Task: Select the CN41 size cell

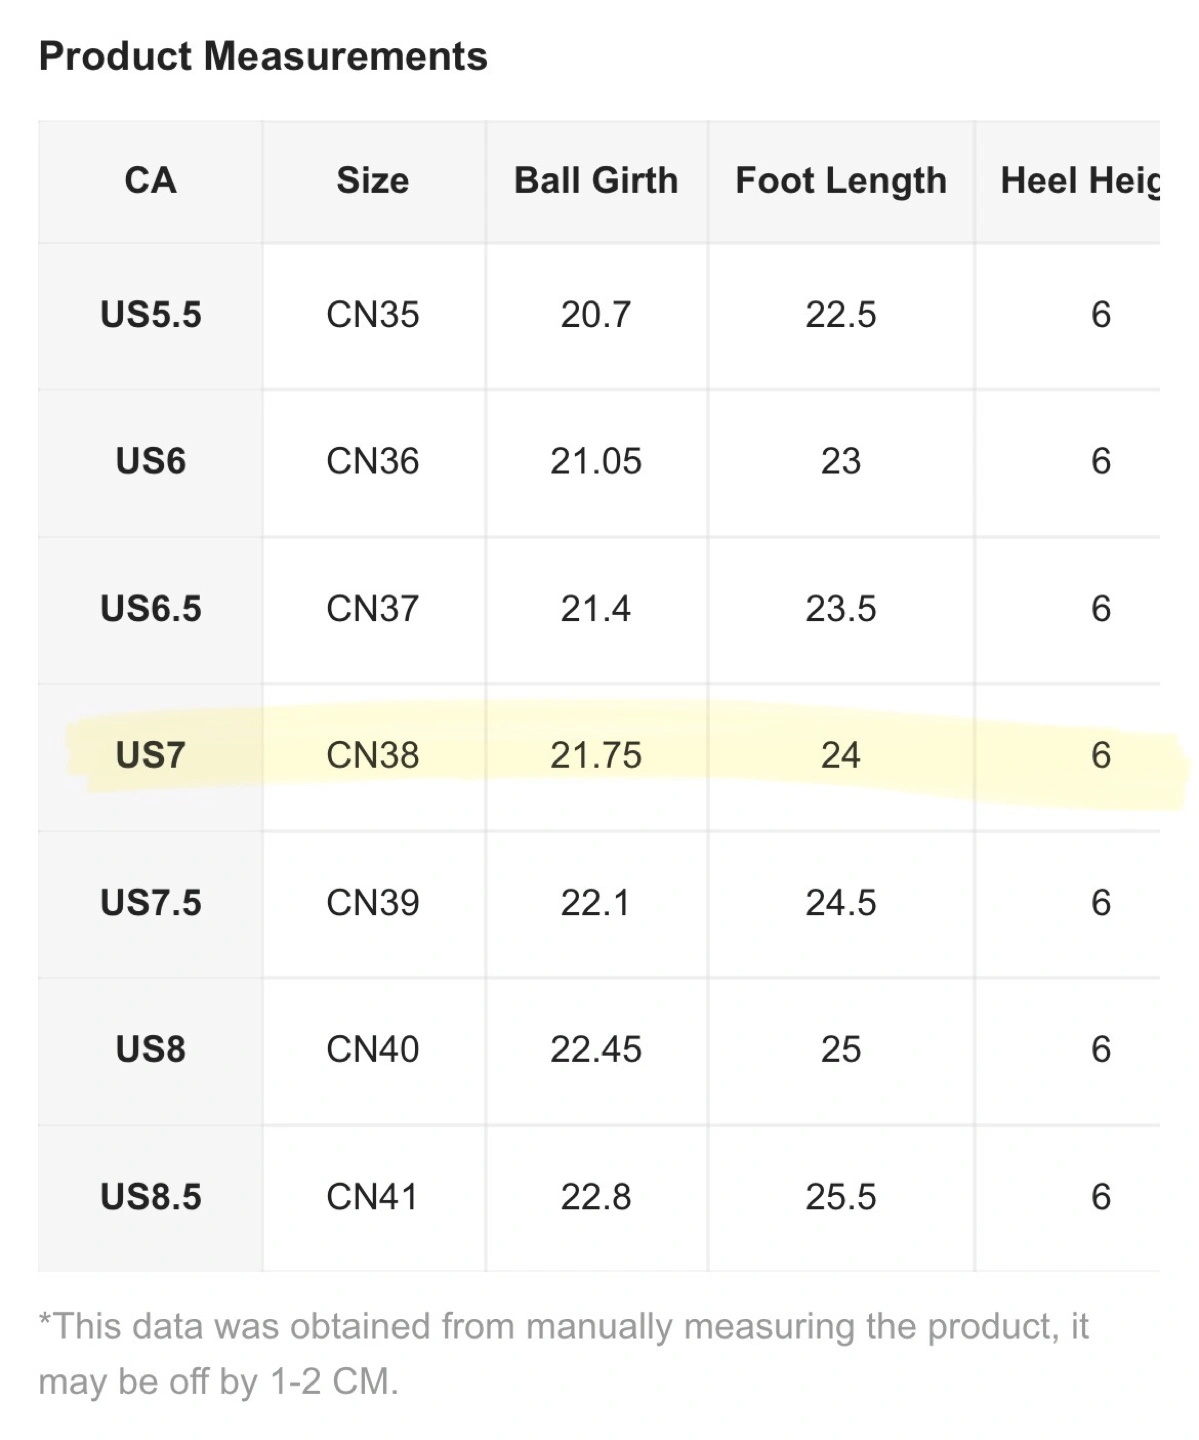Action: (x=373, y=1197)
